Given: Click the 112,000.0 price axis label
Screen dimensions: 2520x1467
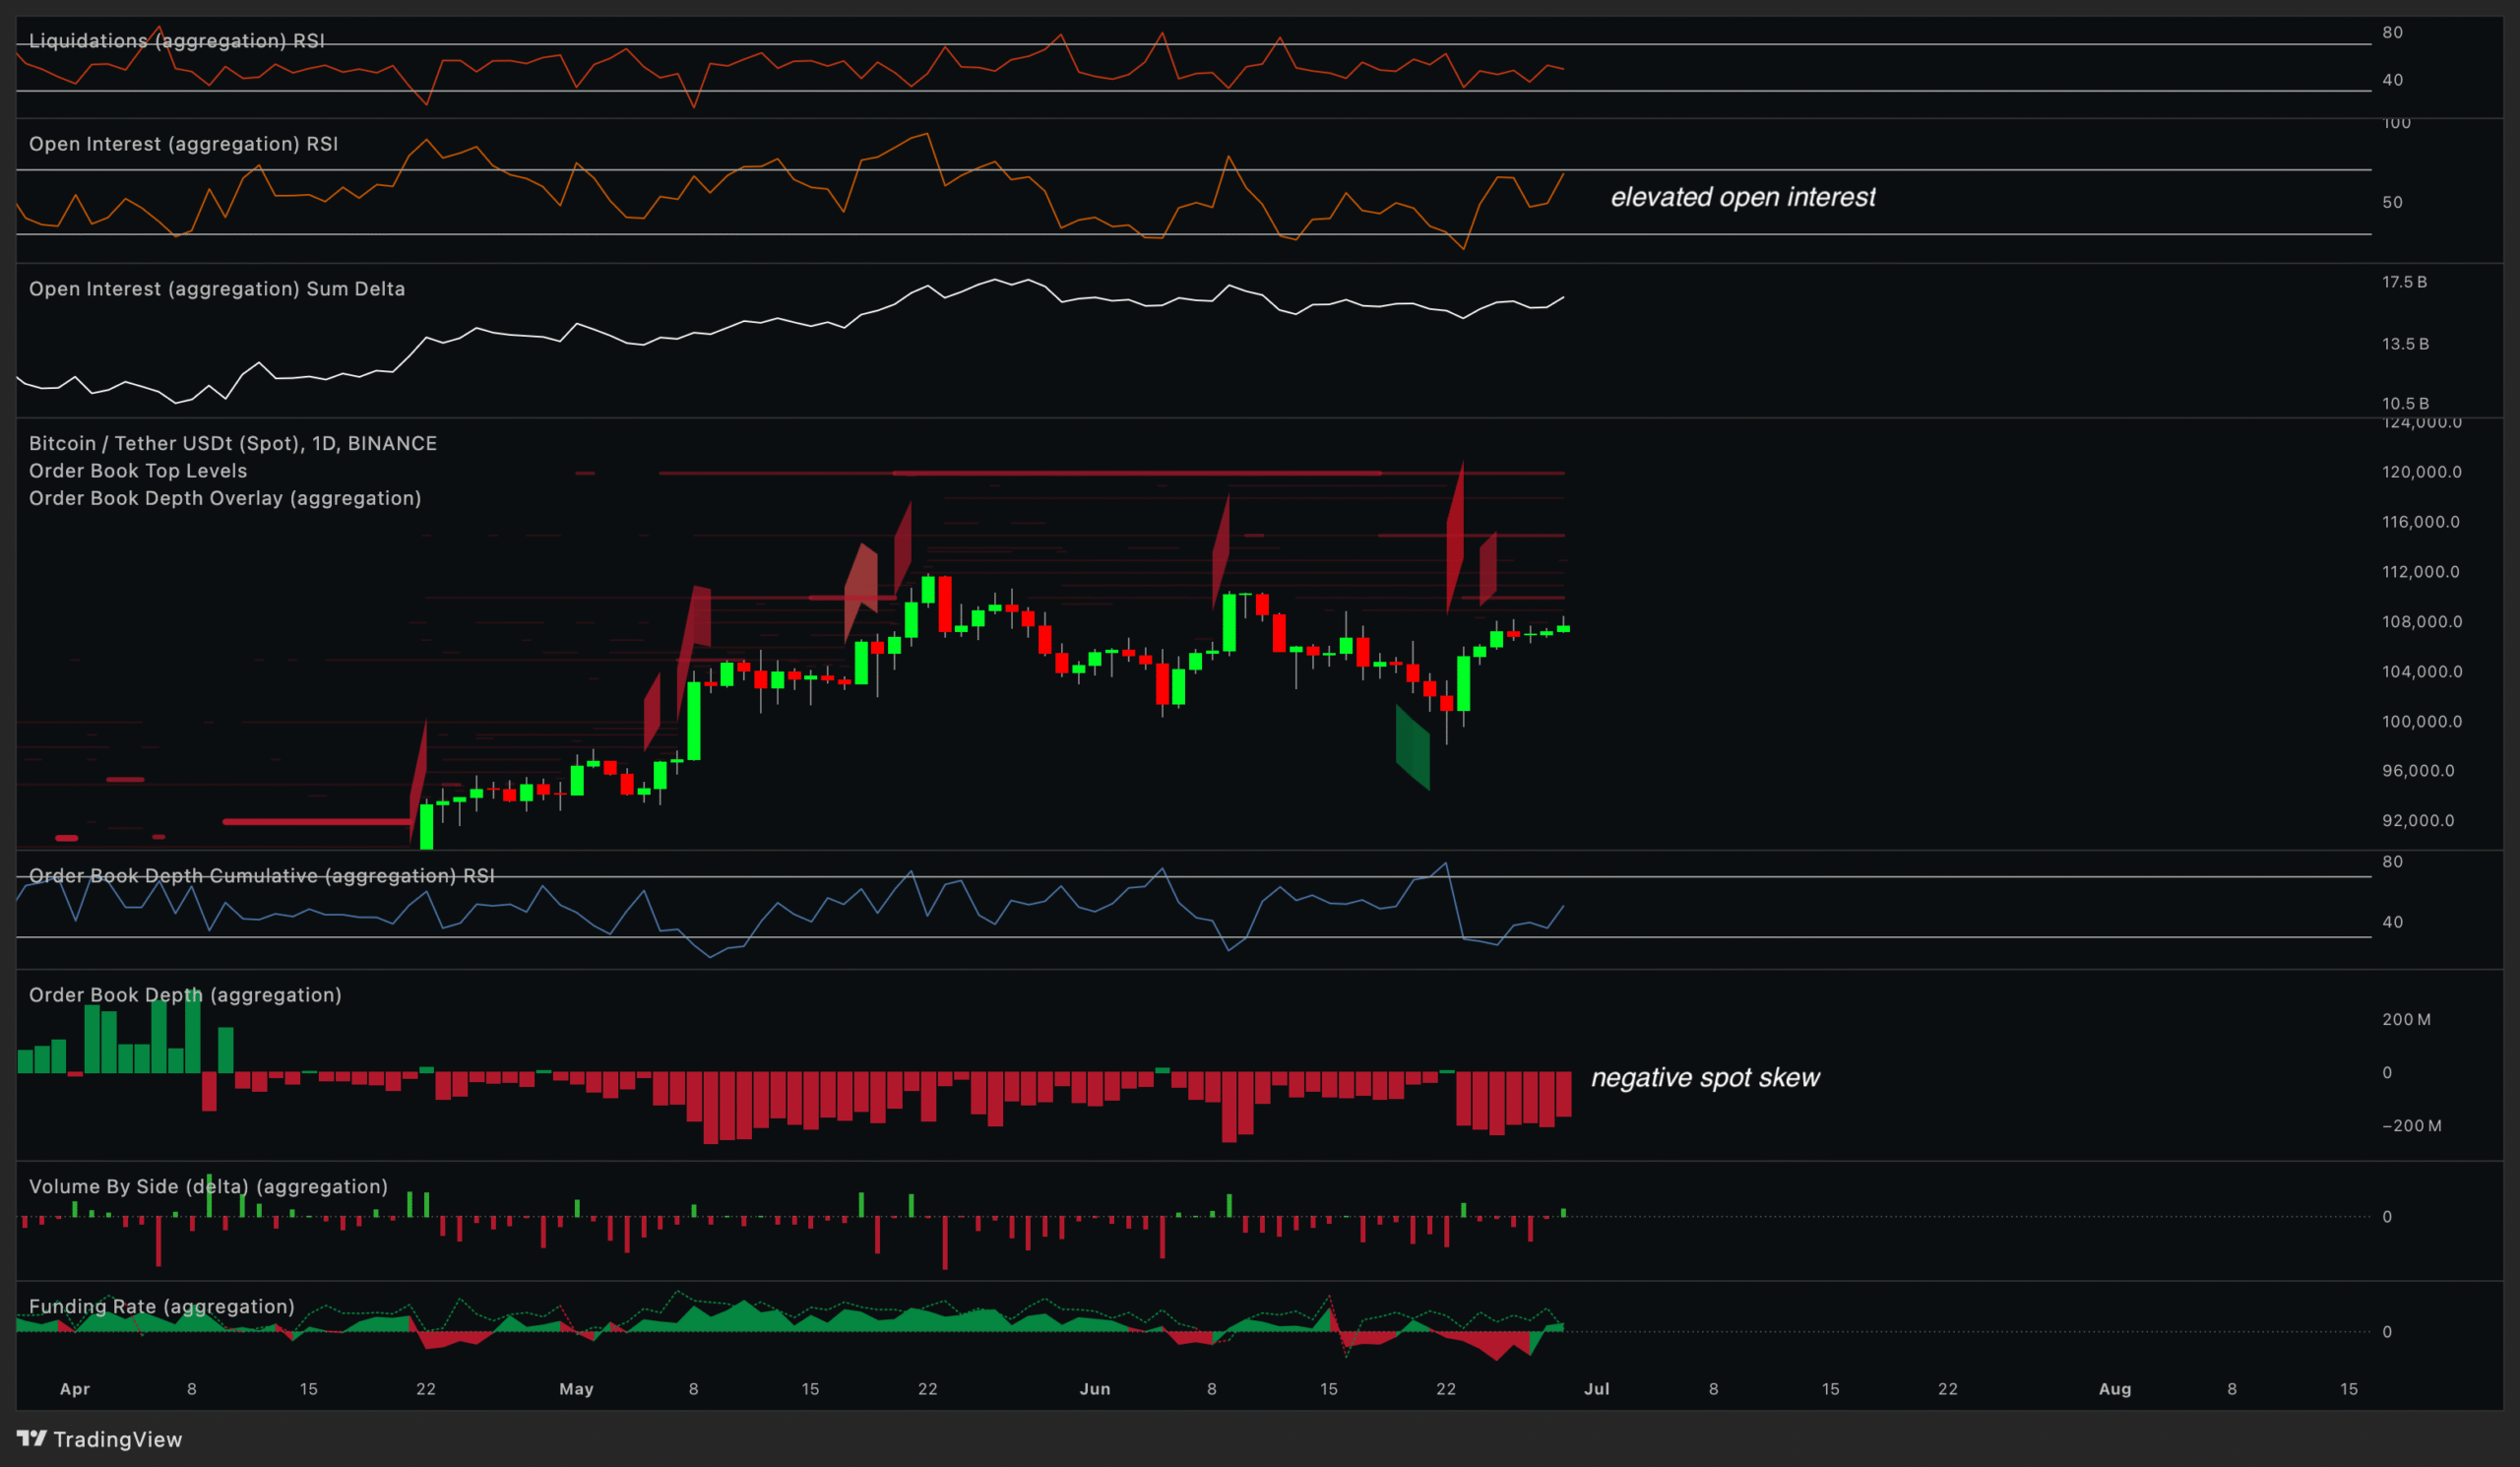Looking at the screenshot, I should click(2421, 572).
